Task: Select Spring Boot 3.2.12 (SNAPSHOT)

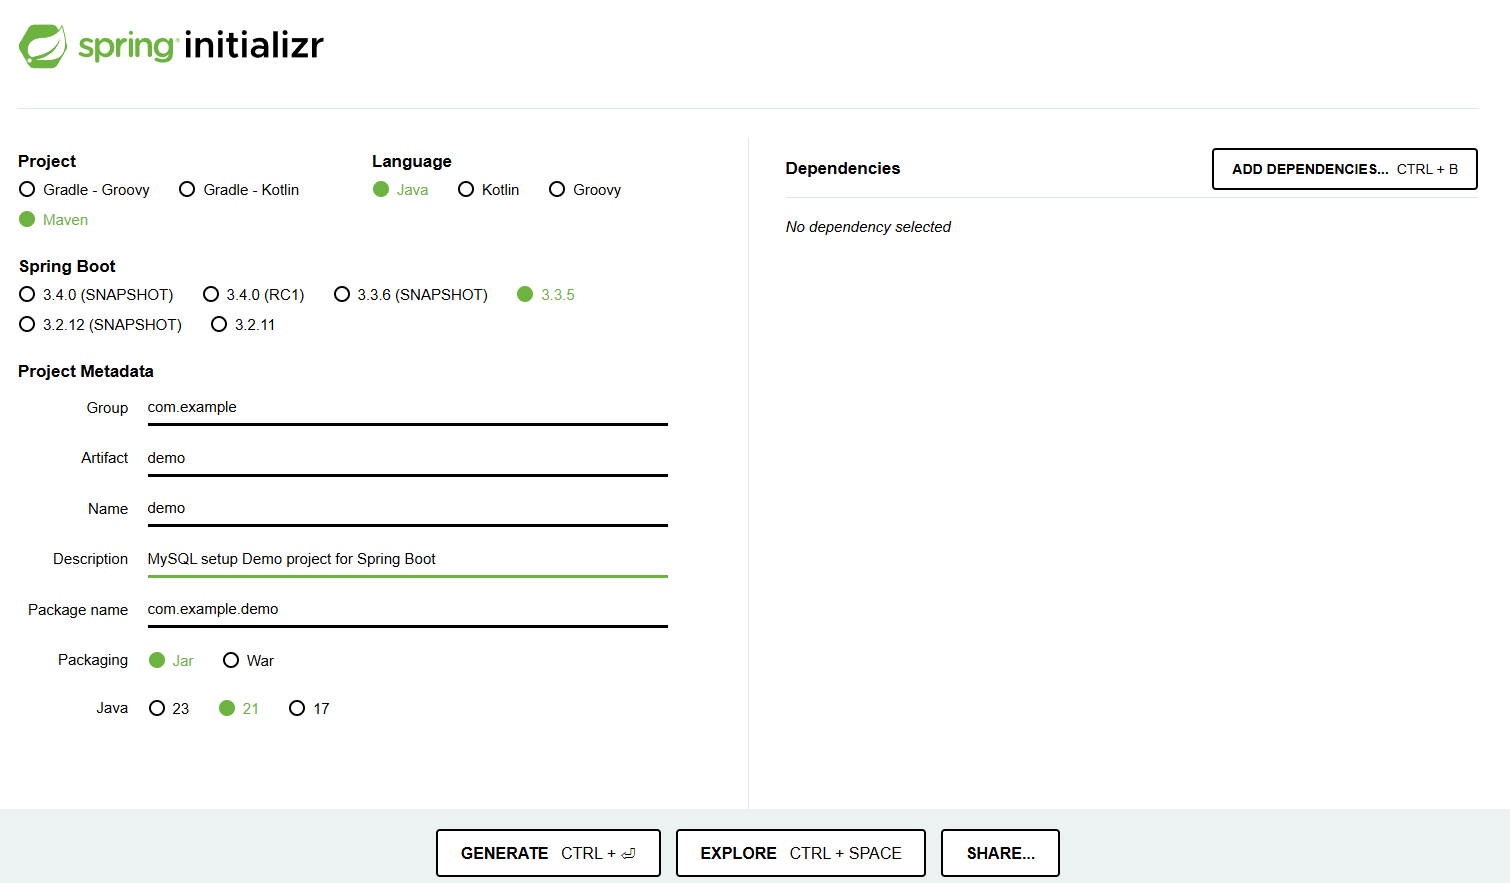Action: tap(101, 325)
